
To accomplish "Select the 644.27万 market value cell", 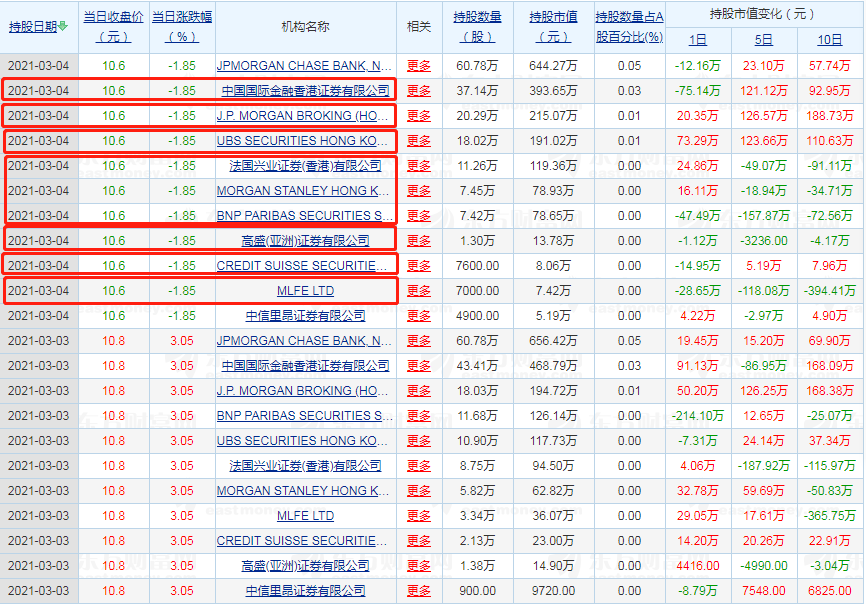I will point(553,66).
